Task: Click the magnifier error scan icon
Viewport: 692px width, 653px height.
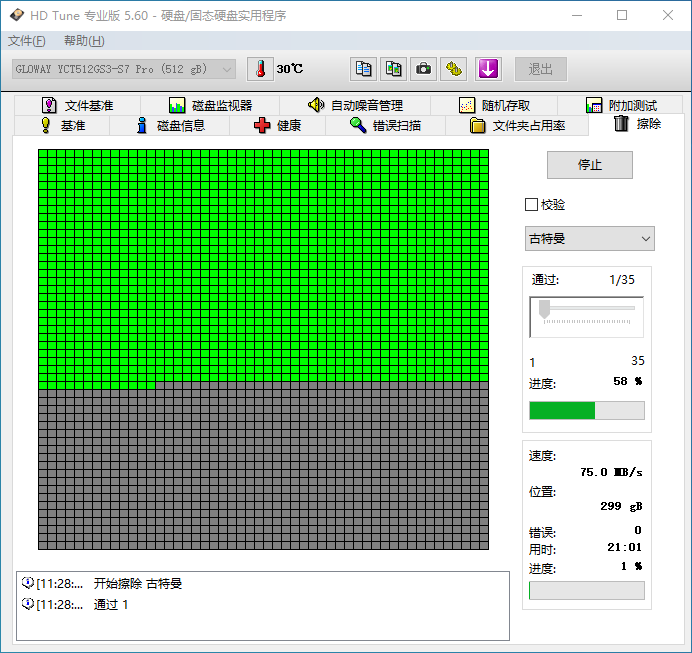Action: click(x=358, y=125)
